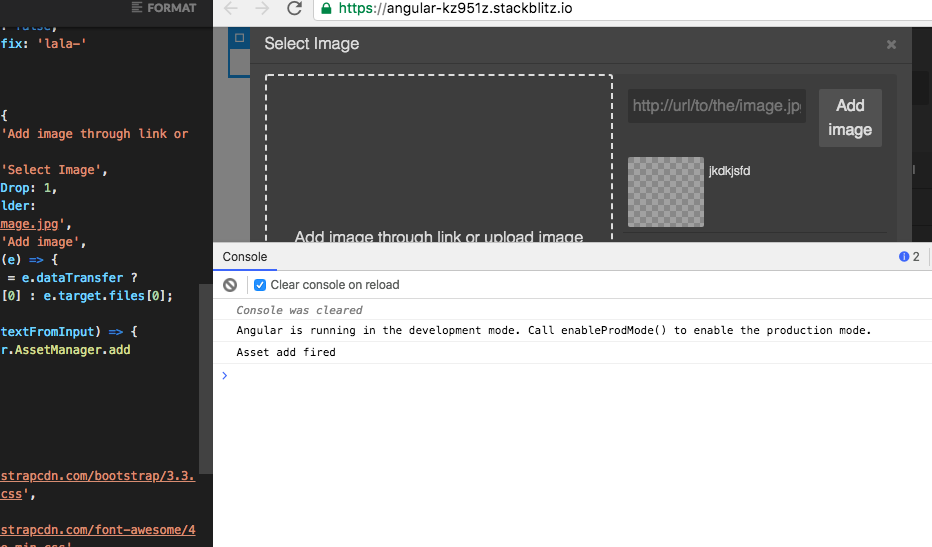Click the 'Console was cleared' message
932x547 pixels.
tap(299, 310)
